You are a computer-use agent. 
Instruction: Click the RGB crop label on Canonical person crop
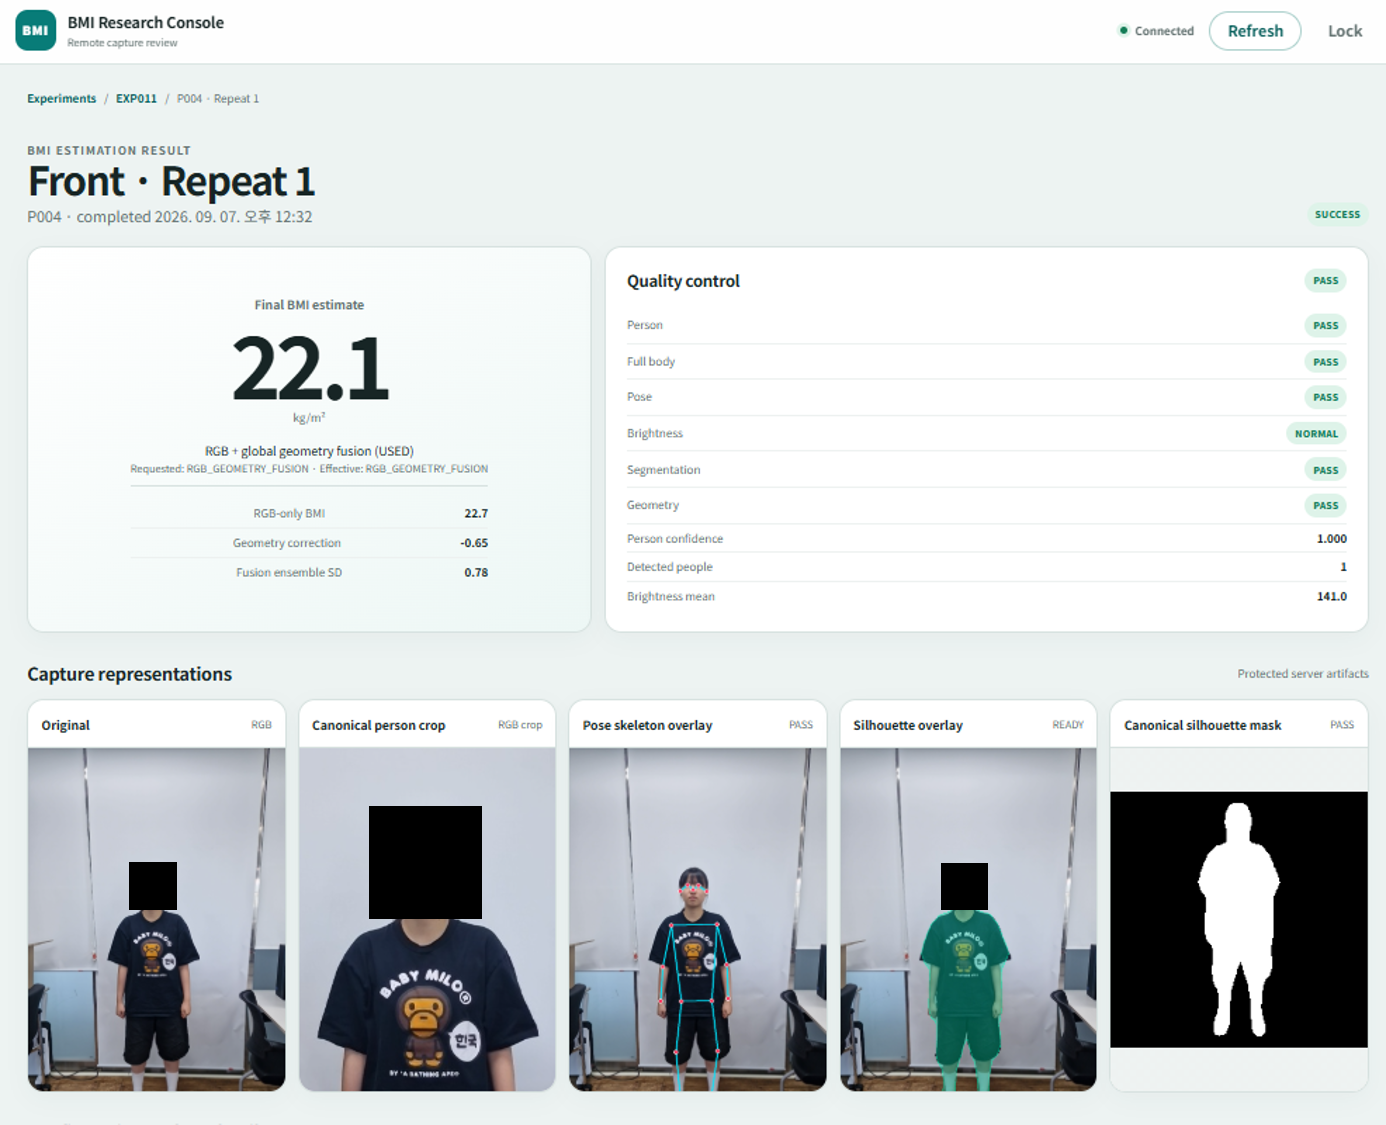pos(520,725)
